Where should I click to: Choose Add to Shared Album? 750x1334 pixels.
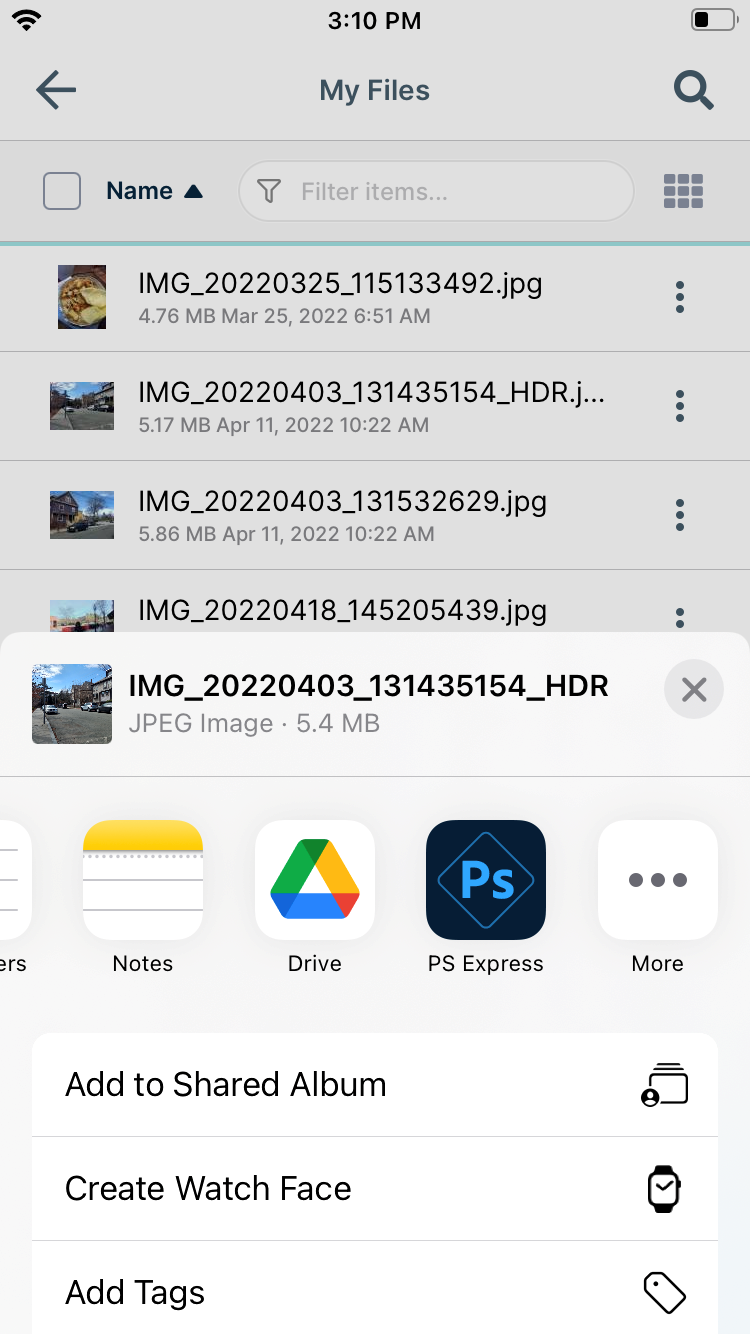click(375, 1085)
